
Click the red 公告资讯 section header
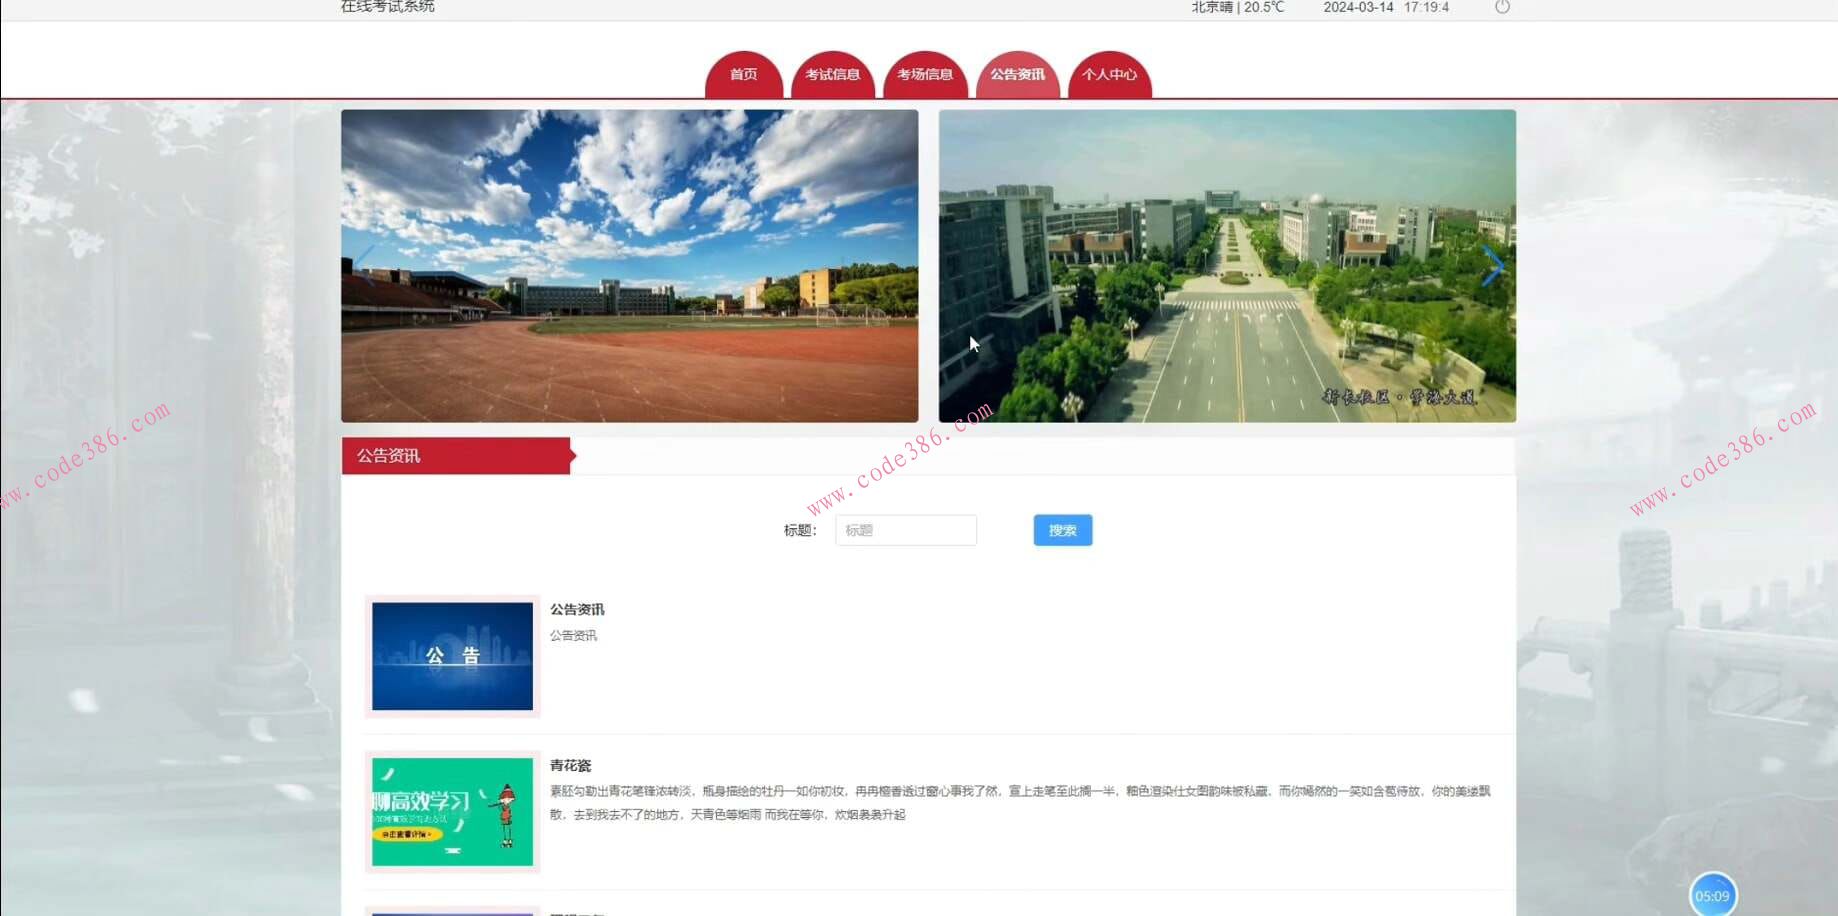pyautogui.click(x=457, y=456)
